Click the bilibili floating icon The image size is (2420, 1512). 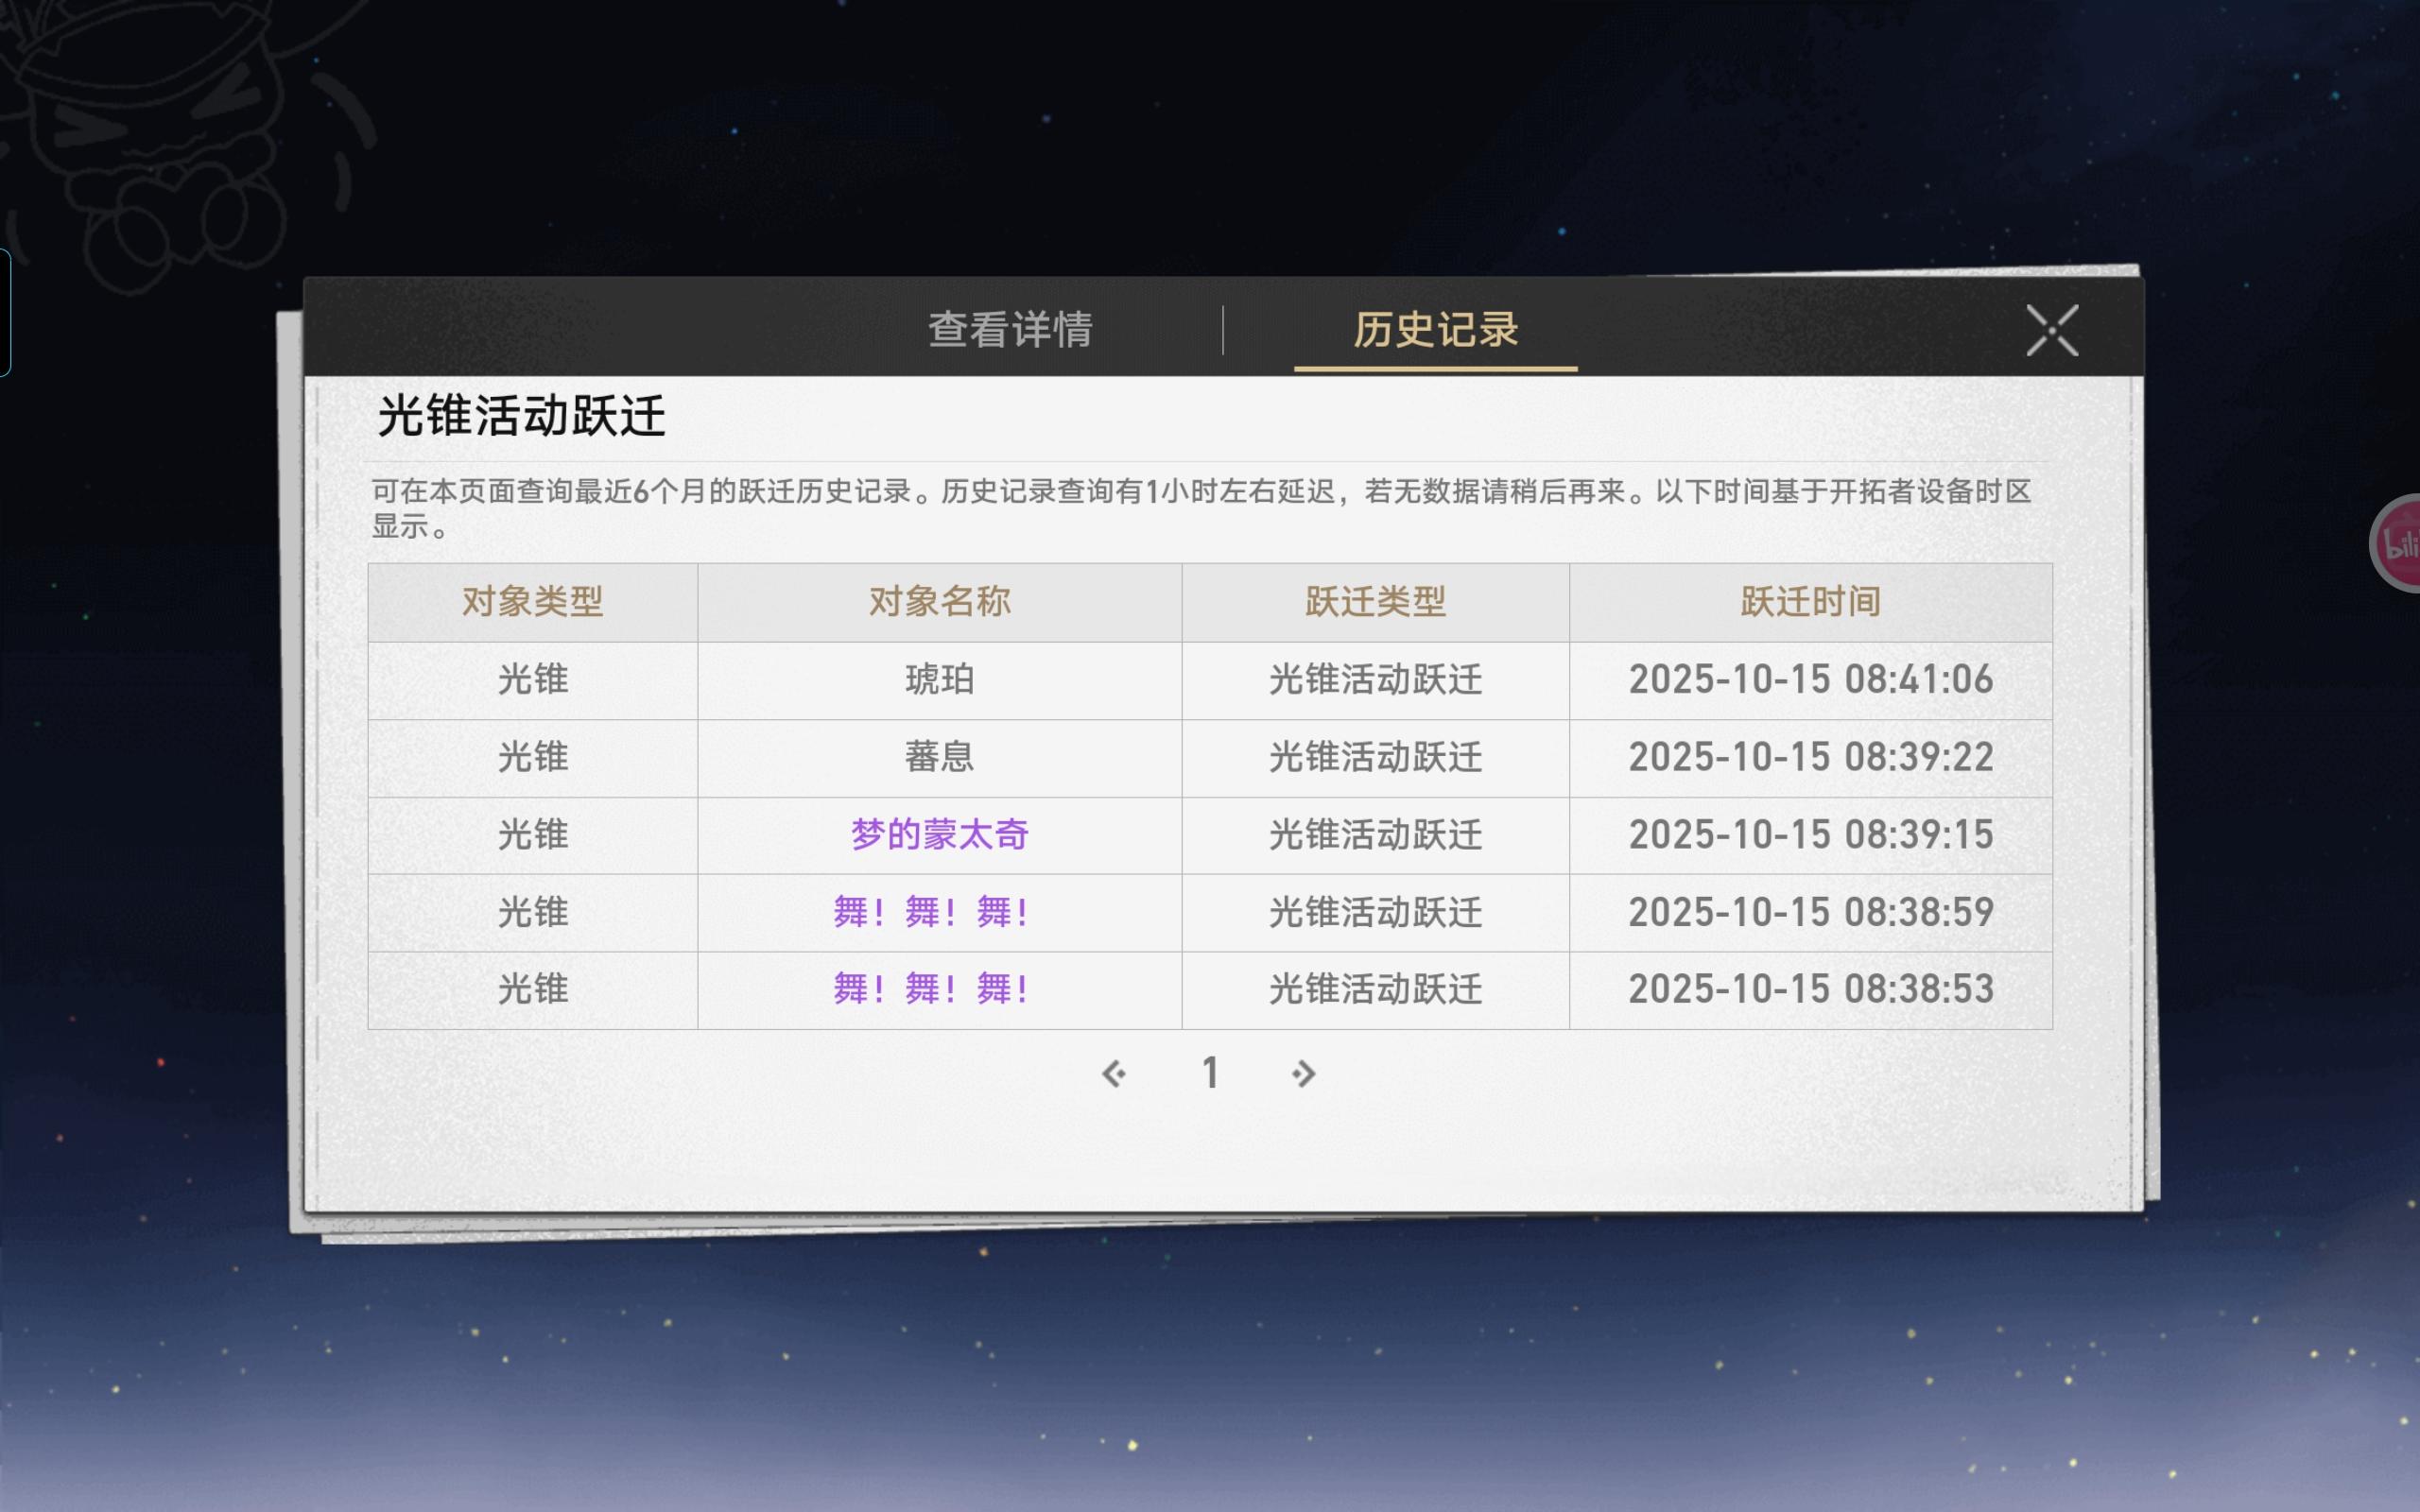[x=2400, y=544]
